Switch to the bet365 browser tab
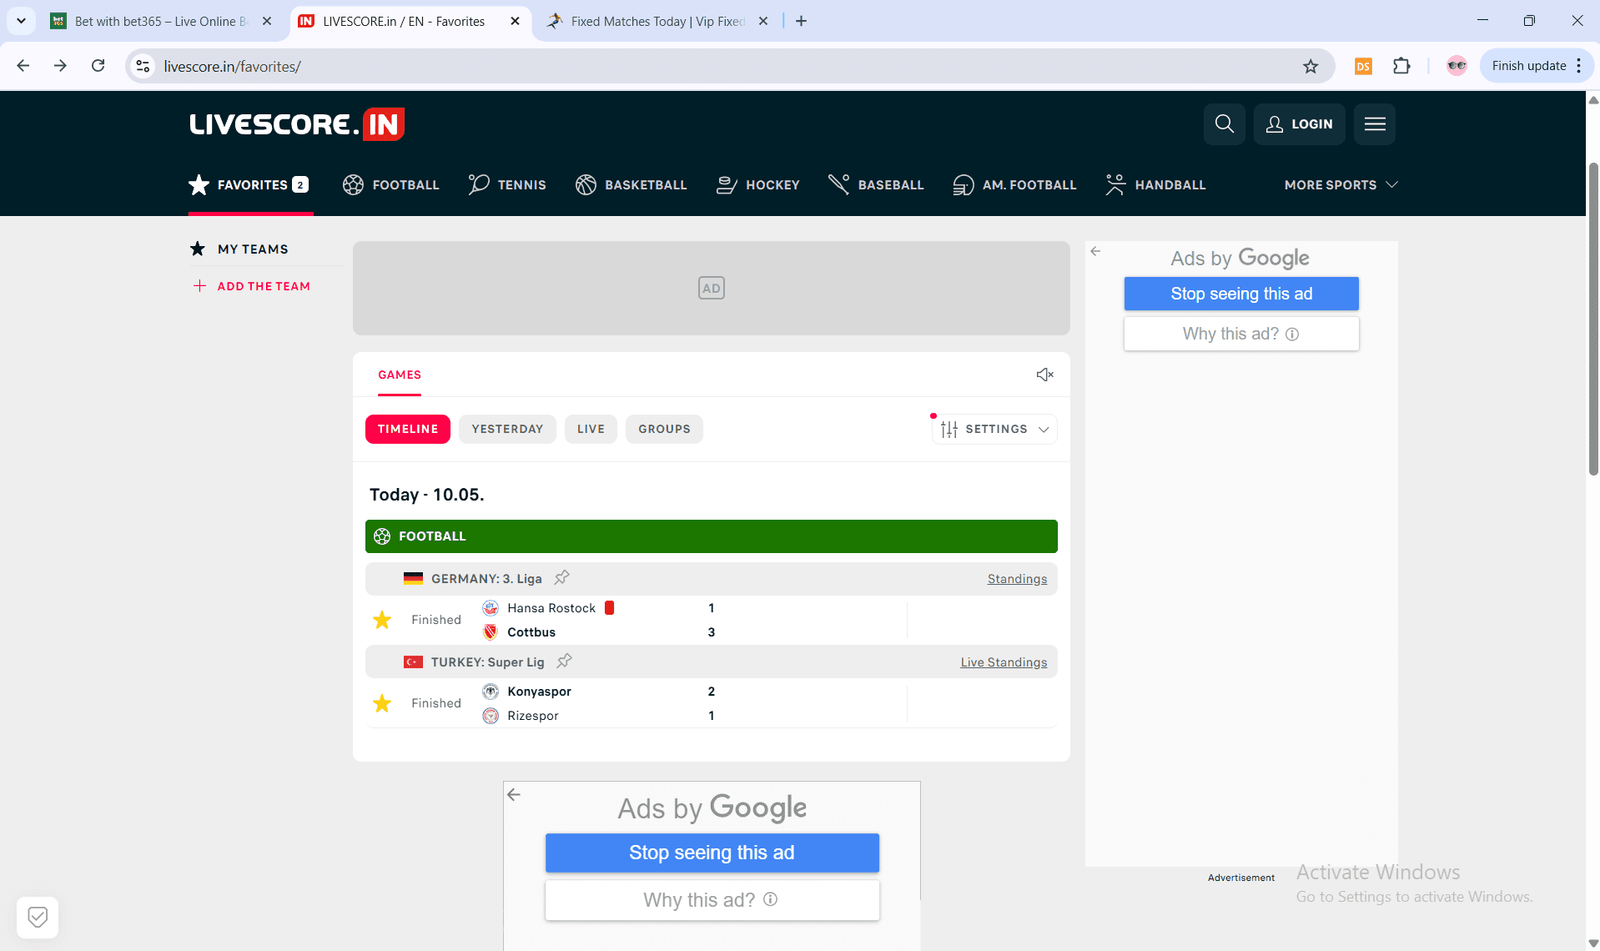1600x951 pixels. (160, 21)
